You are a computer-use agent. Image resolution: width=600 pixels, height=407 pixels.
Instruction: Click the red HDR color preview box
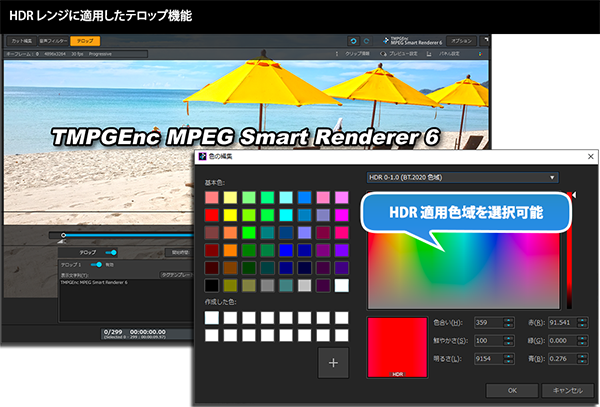pyautogui.click(x=397, y=347)
